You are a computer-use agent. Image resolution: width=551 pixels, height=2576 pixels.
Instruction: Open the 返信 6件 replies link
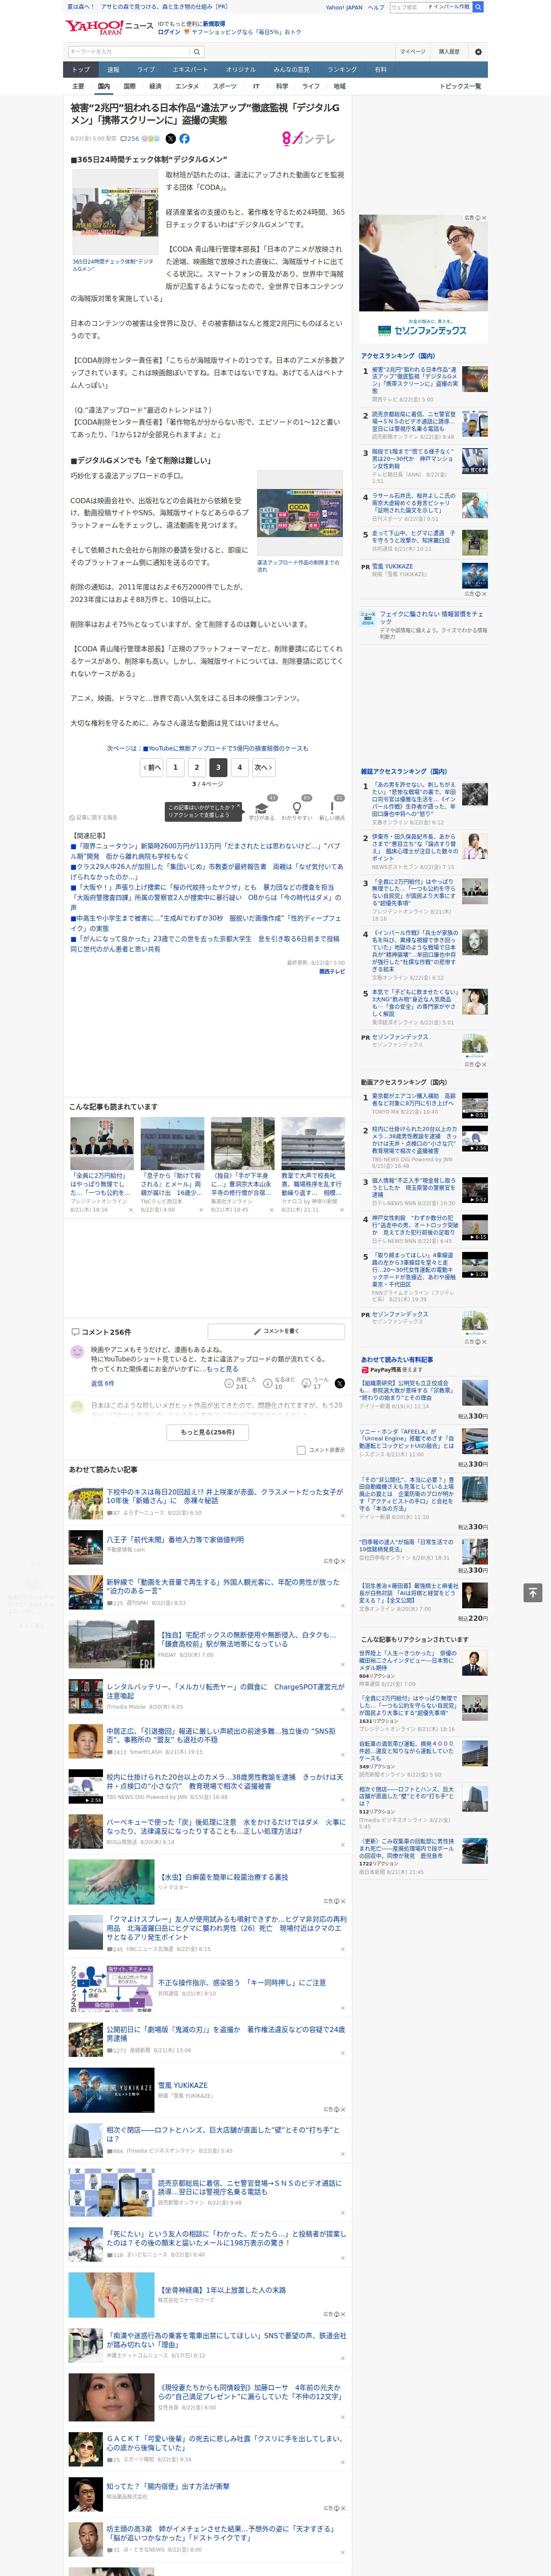coord(102,1383)
